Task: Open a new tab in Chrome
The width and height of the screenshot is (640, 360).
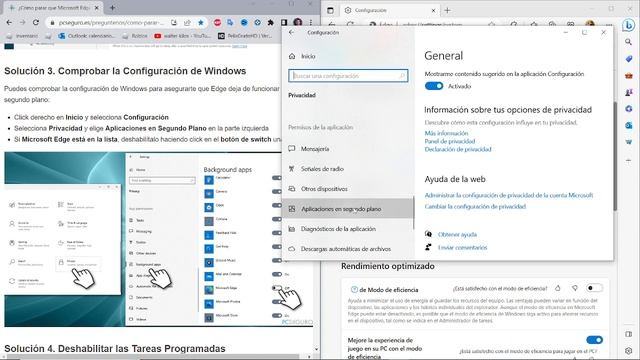Action: click(113, 8)
